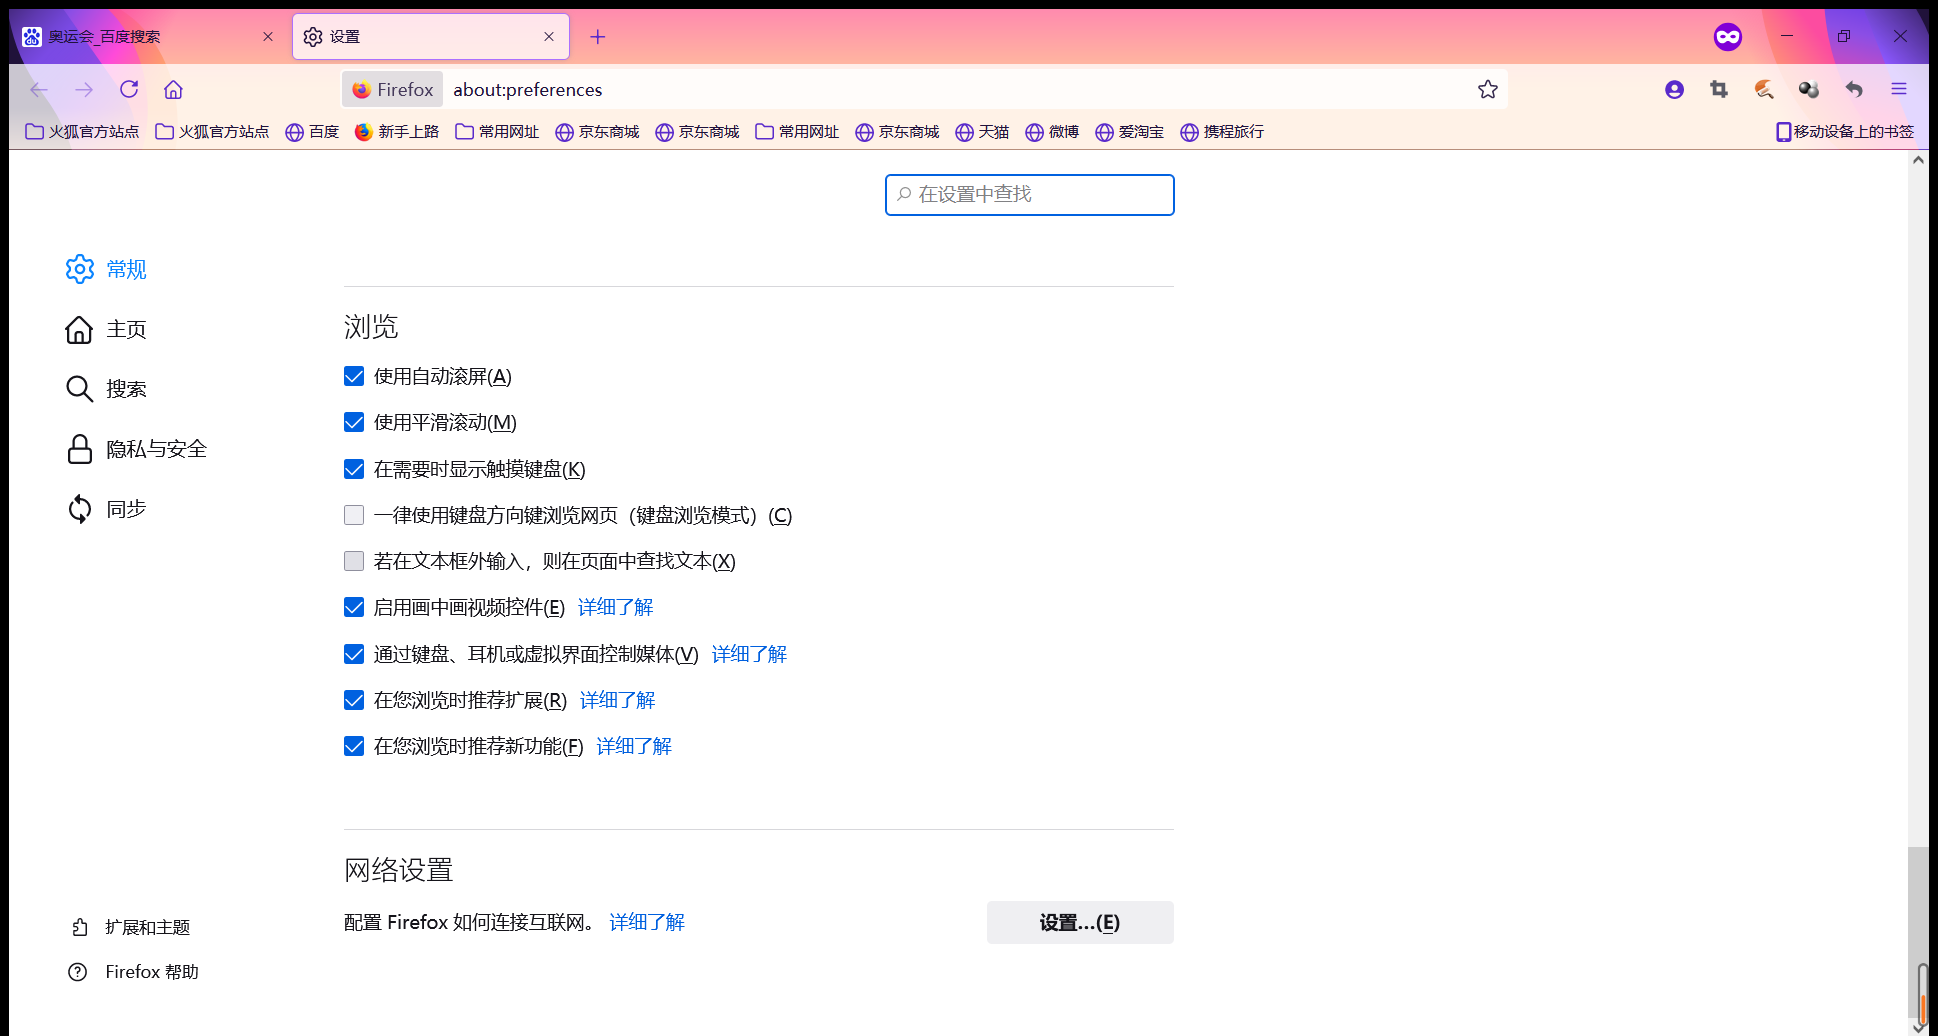
Task: Open 详细了解 link beside 启用画中画视频控件
Action: (614, 607)
